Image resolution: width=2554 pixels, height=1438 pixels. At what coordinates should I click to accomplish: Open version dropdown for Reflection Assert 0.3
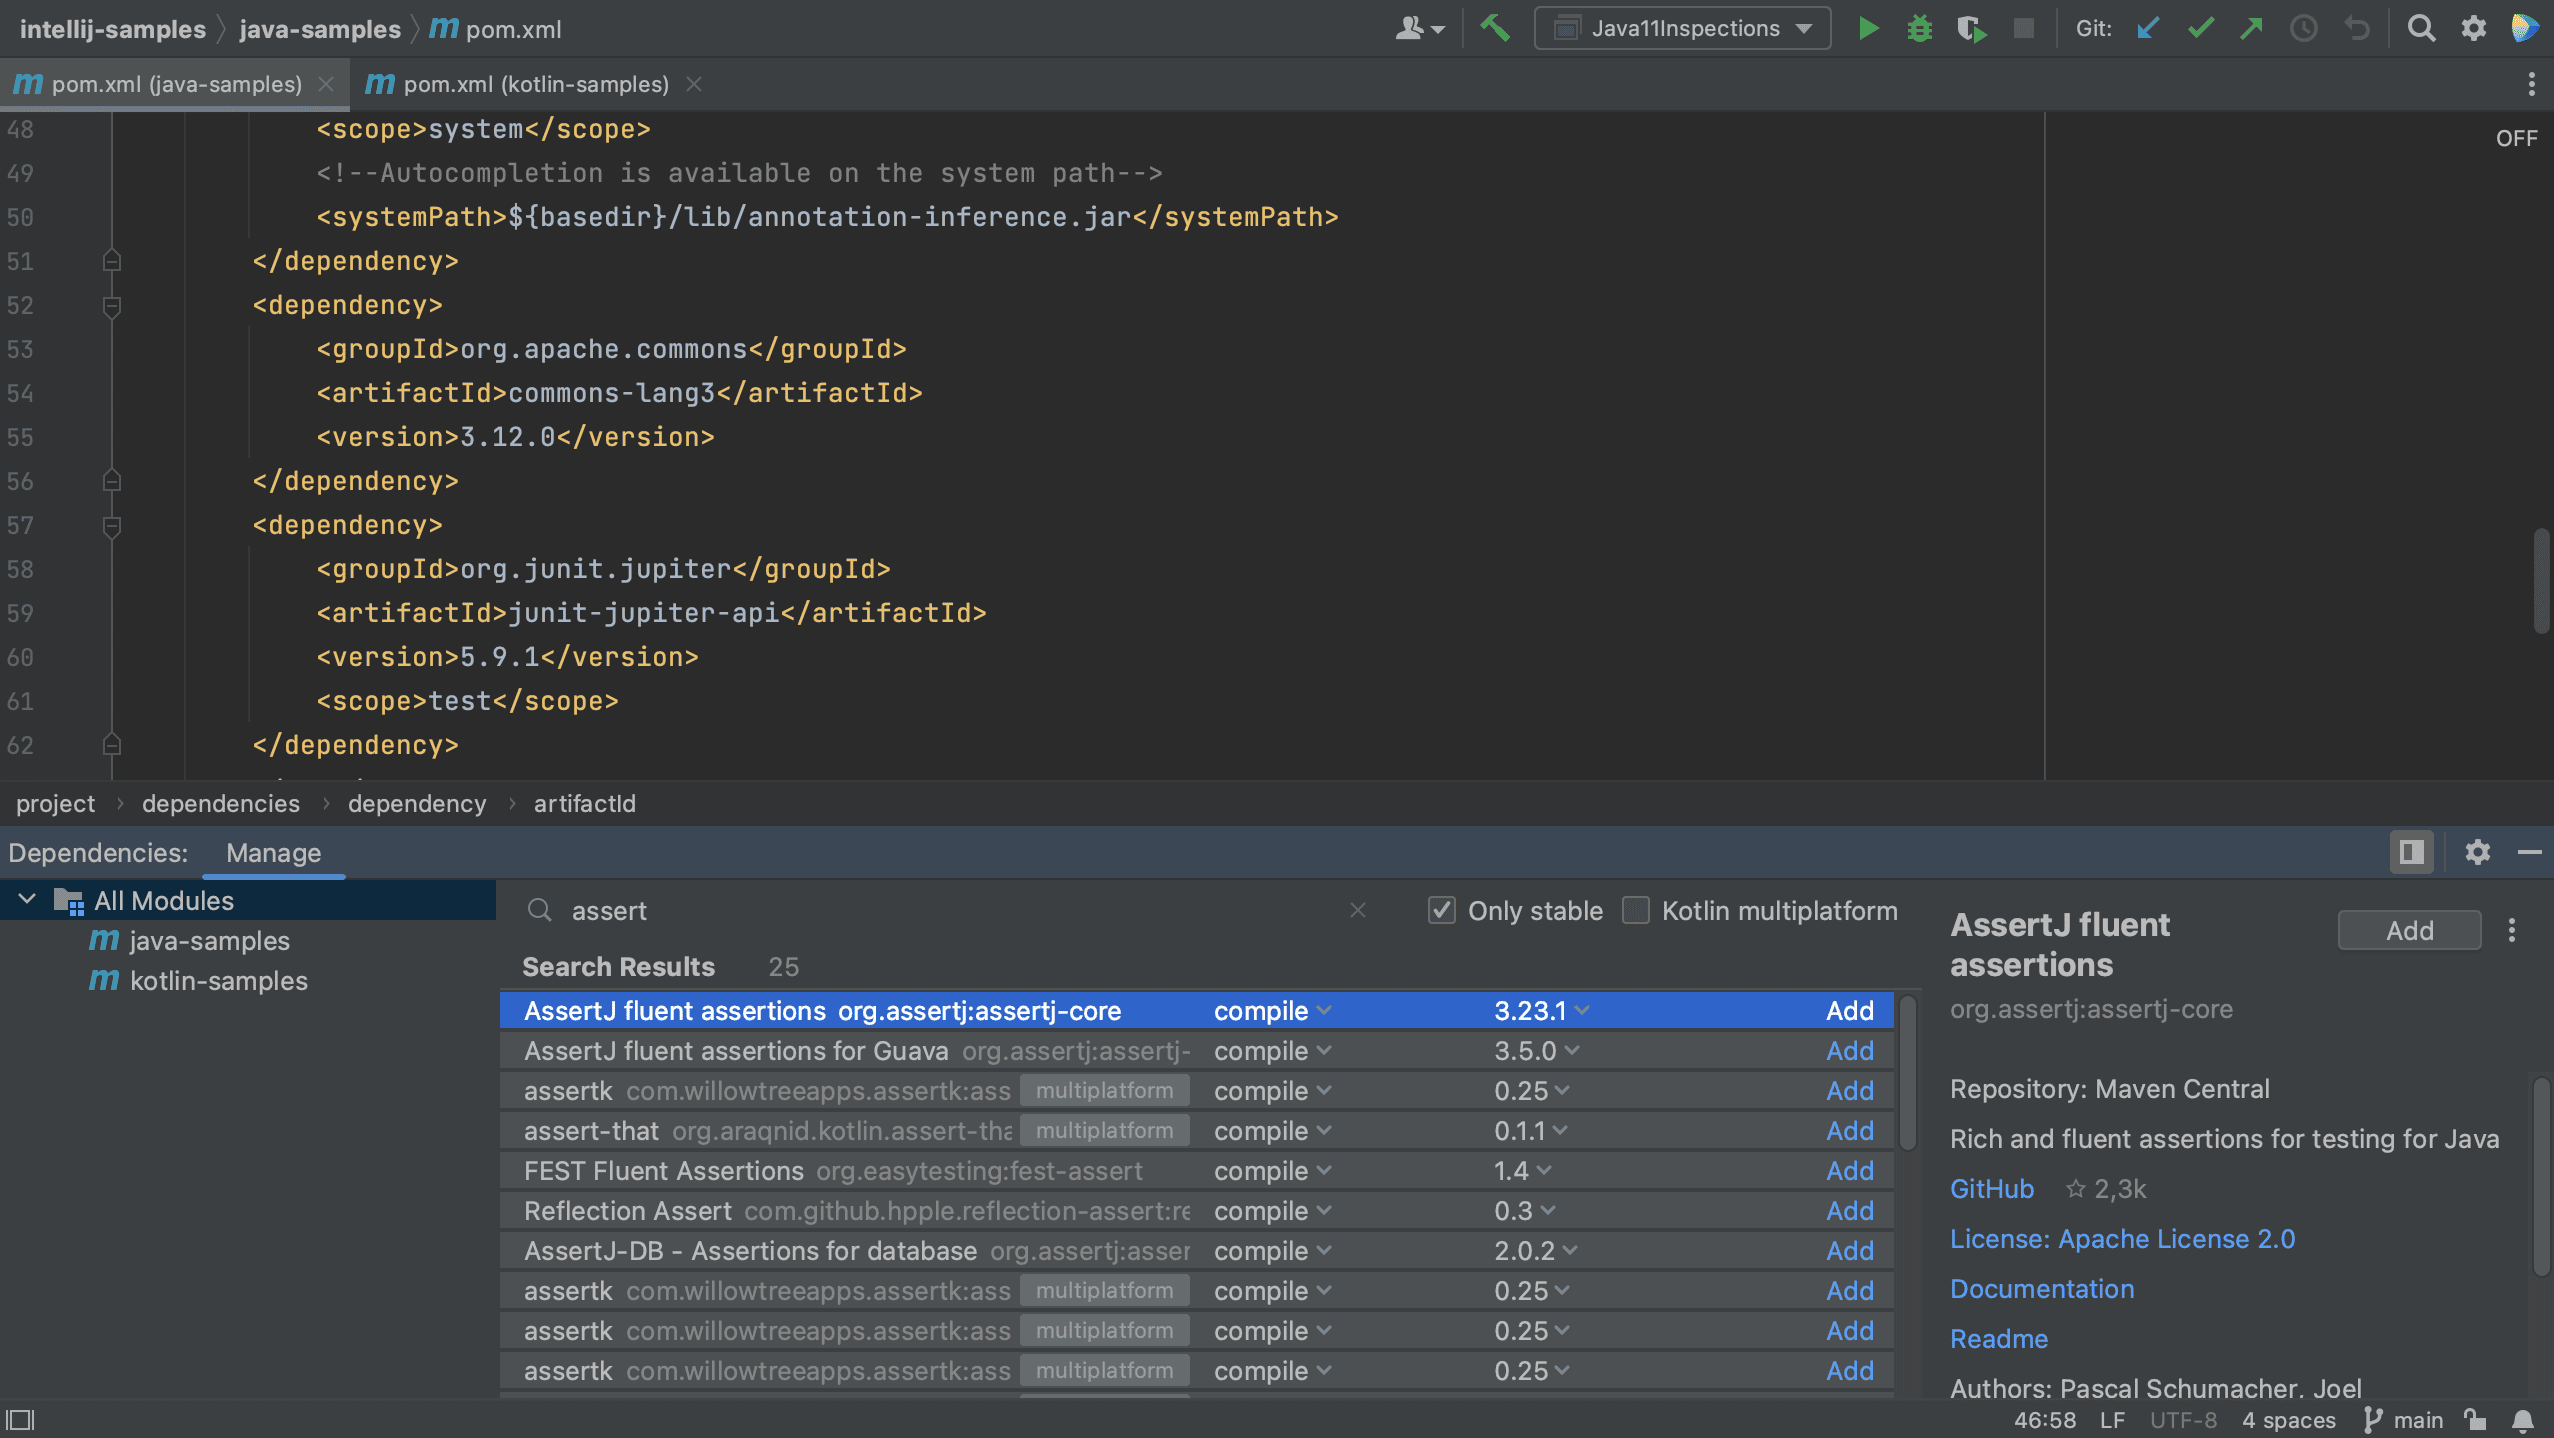(x=1524, y=1211)
